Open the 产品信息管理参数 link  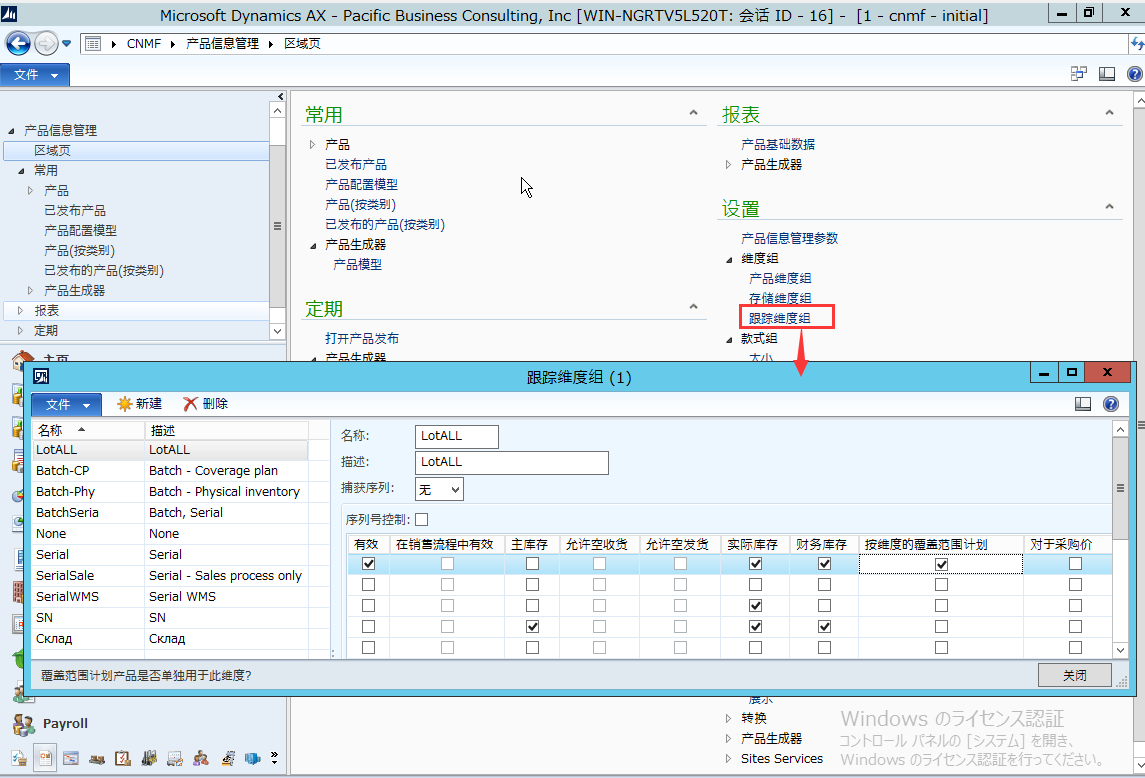click(789, 238)
